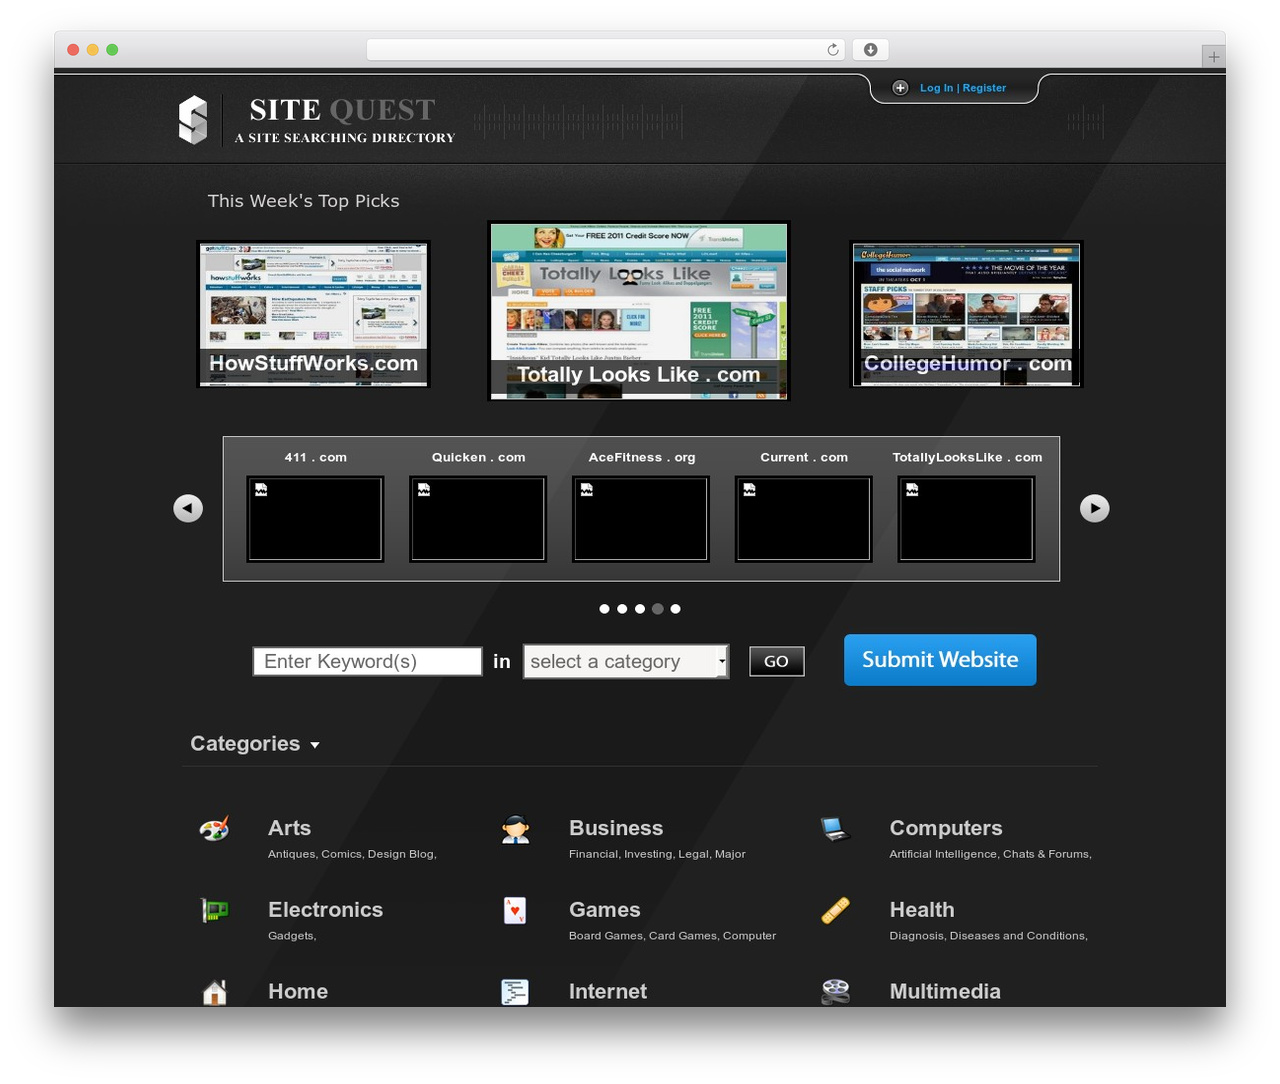Open the Quicken . com carousel thumbnail
Image resolution: width=1280 pixels, height=1084 pixels.
tap(478, 519)
